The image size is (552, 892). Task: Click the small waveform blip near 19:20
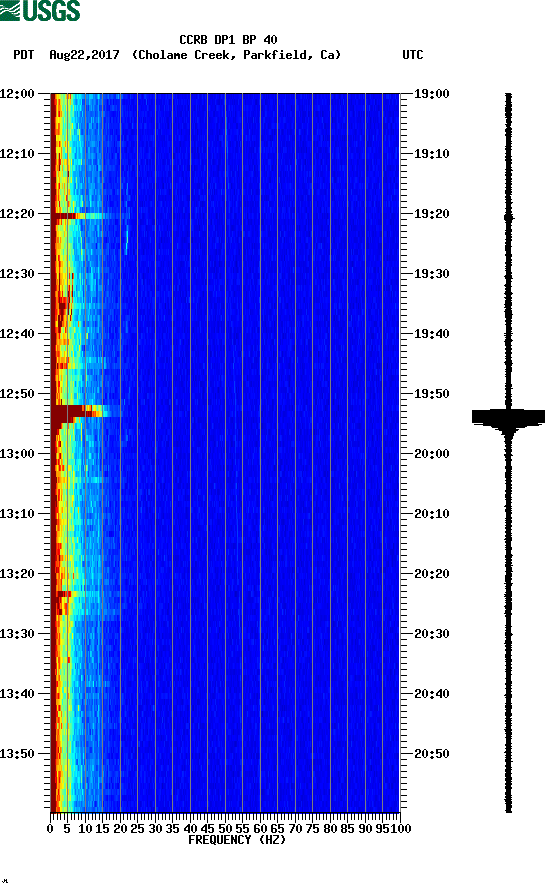[508, 217]
